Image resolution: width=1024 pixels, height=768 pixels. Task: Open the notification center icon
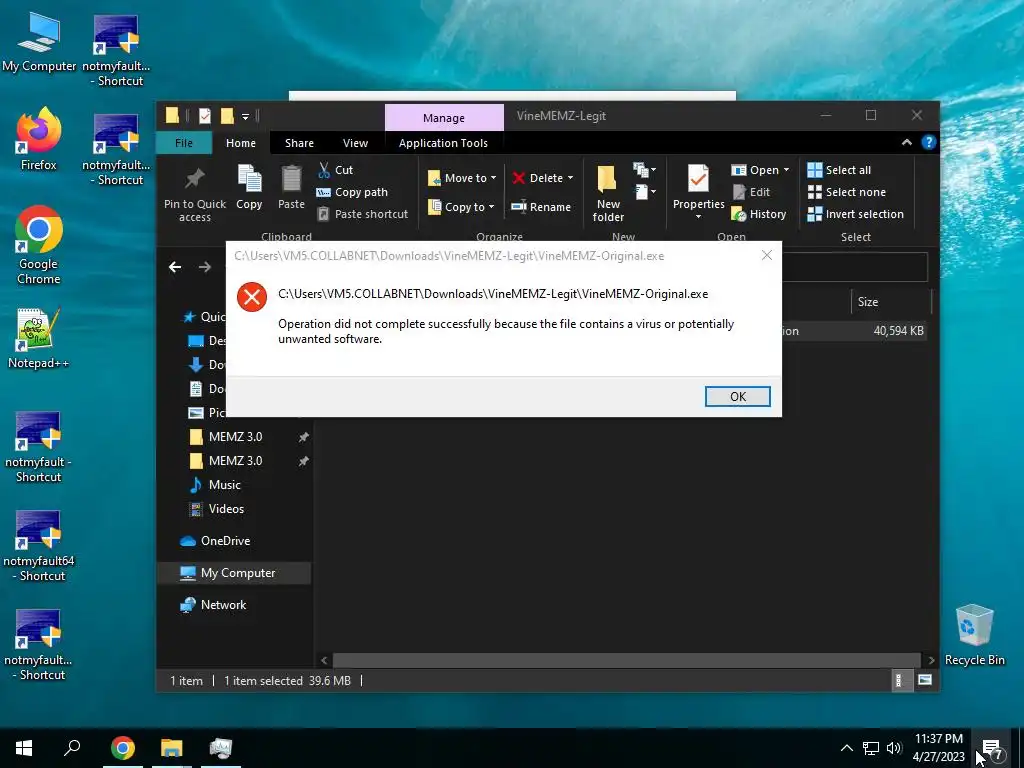point(992,748)
